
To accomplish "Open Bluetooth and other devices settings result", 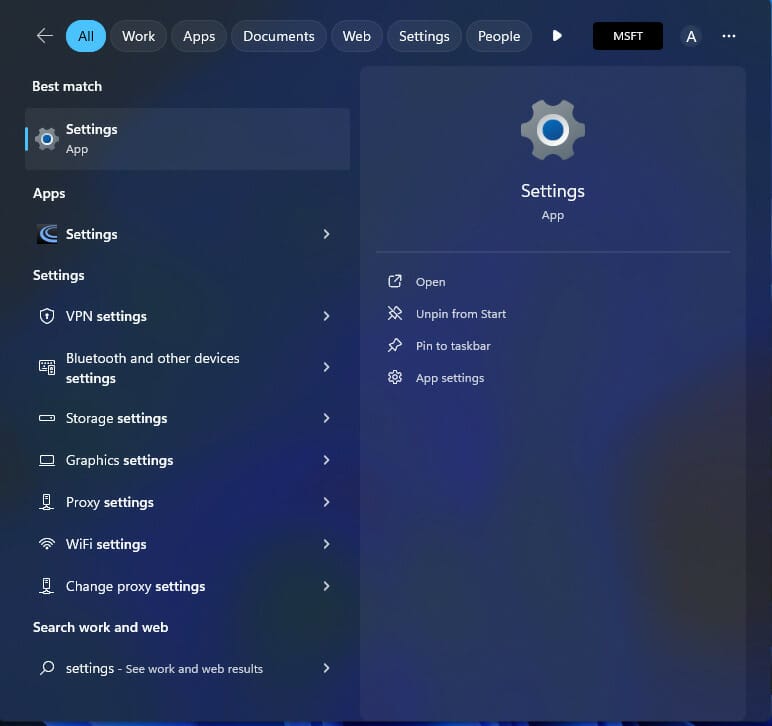I will [x=188, y=367].
